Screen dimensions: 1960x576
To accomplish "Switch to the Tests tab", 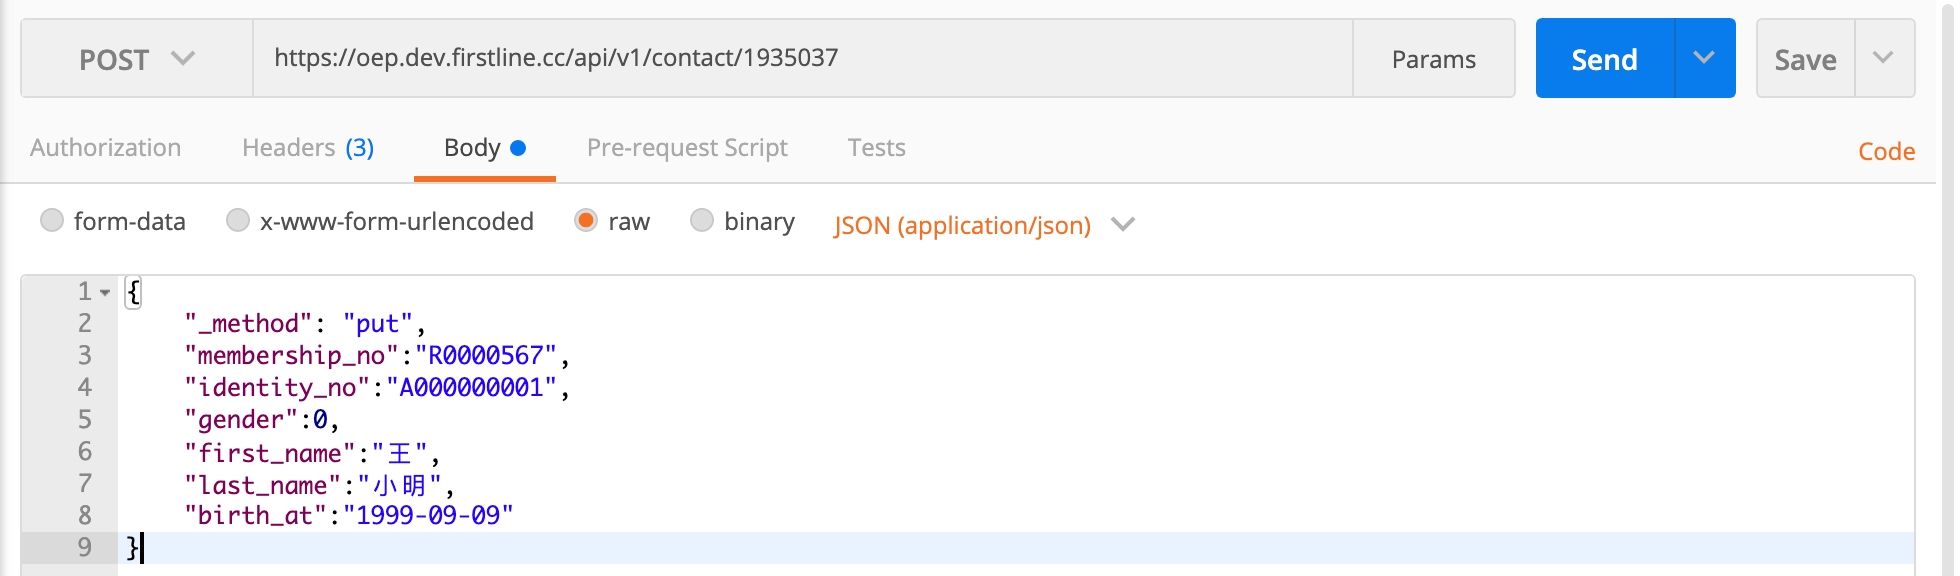I will click(x=876, y=148).
